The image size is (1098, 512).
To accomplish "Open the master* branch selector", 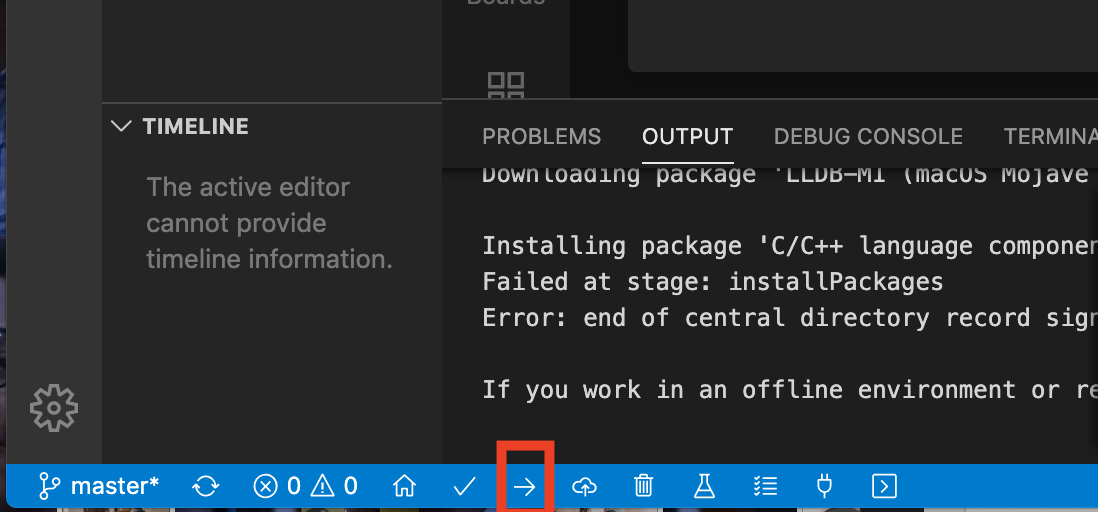I will [x=99, y=486].
